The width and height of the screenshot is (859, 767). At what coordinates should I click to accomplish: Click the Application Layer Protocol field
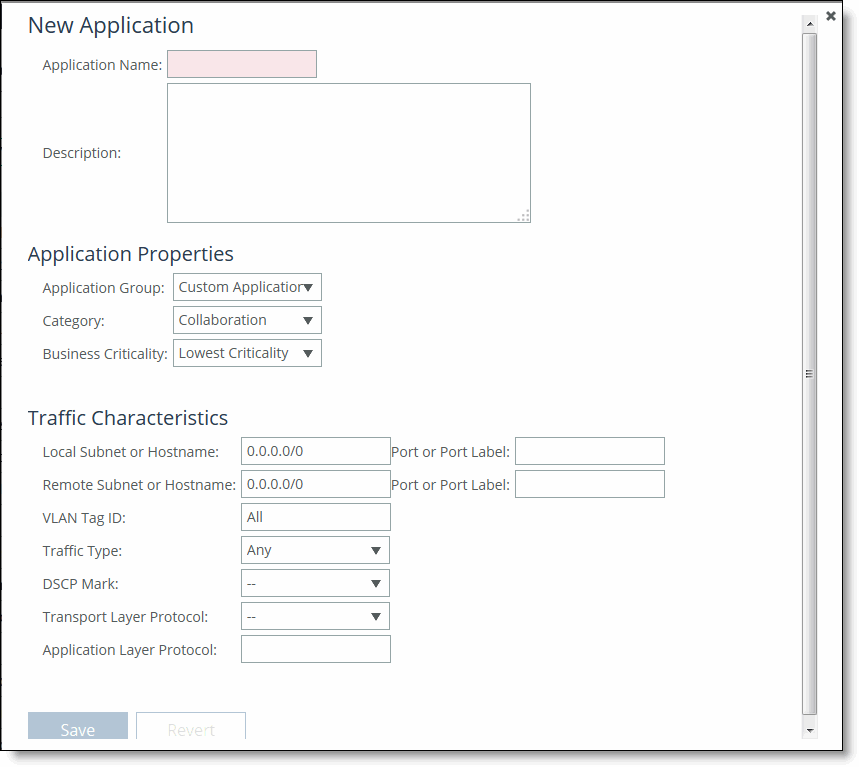point(315,650)
